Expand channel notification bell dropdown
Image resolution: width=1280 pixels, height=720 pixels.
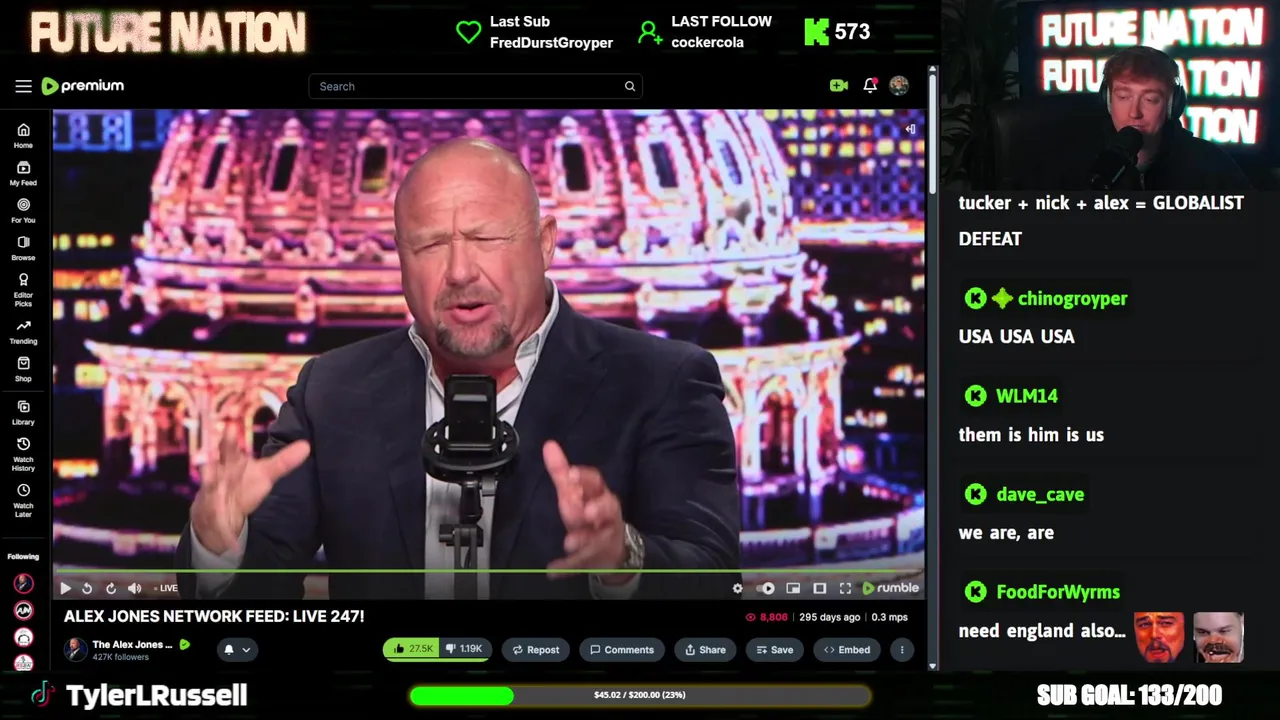[237, 650]
